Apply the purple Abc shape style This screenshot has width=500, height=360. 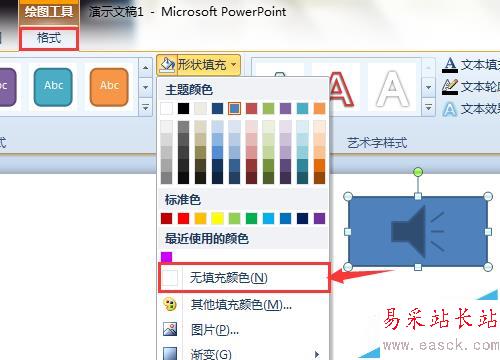(x=7, y=87)
